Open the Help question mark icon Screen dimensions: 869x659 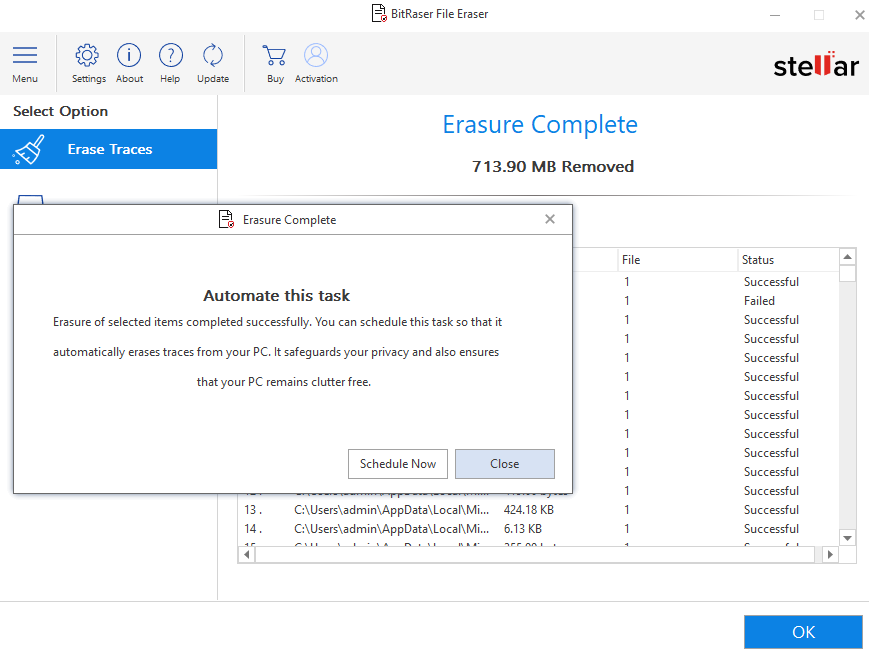[171, 55]
